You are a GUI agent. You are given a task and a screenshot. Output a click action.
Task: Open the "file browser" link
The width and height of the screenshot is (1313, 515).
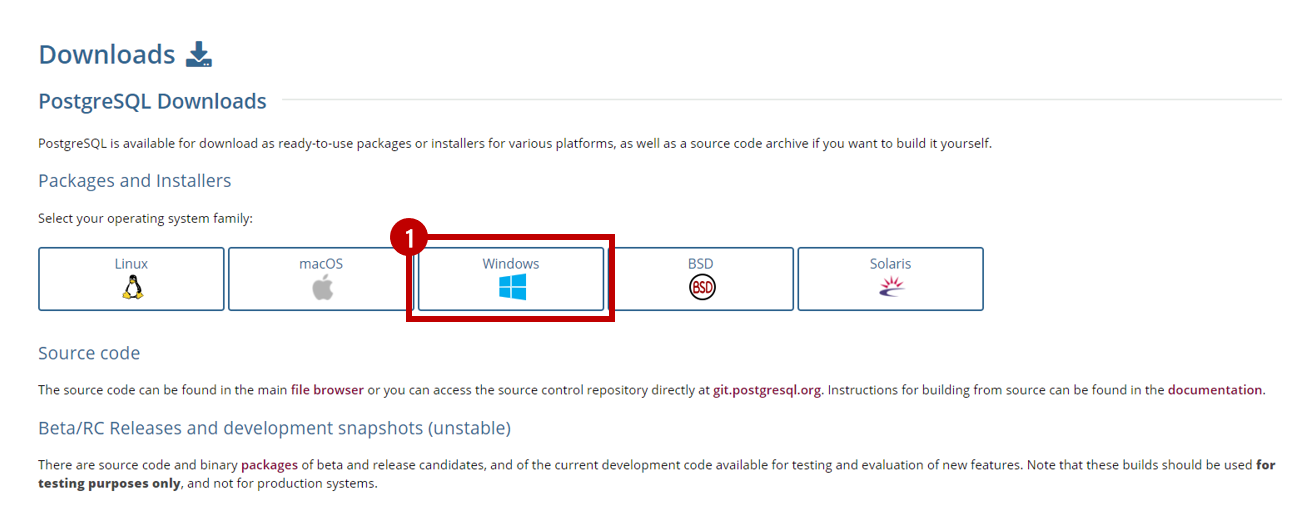coord(327,390)
